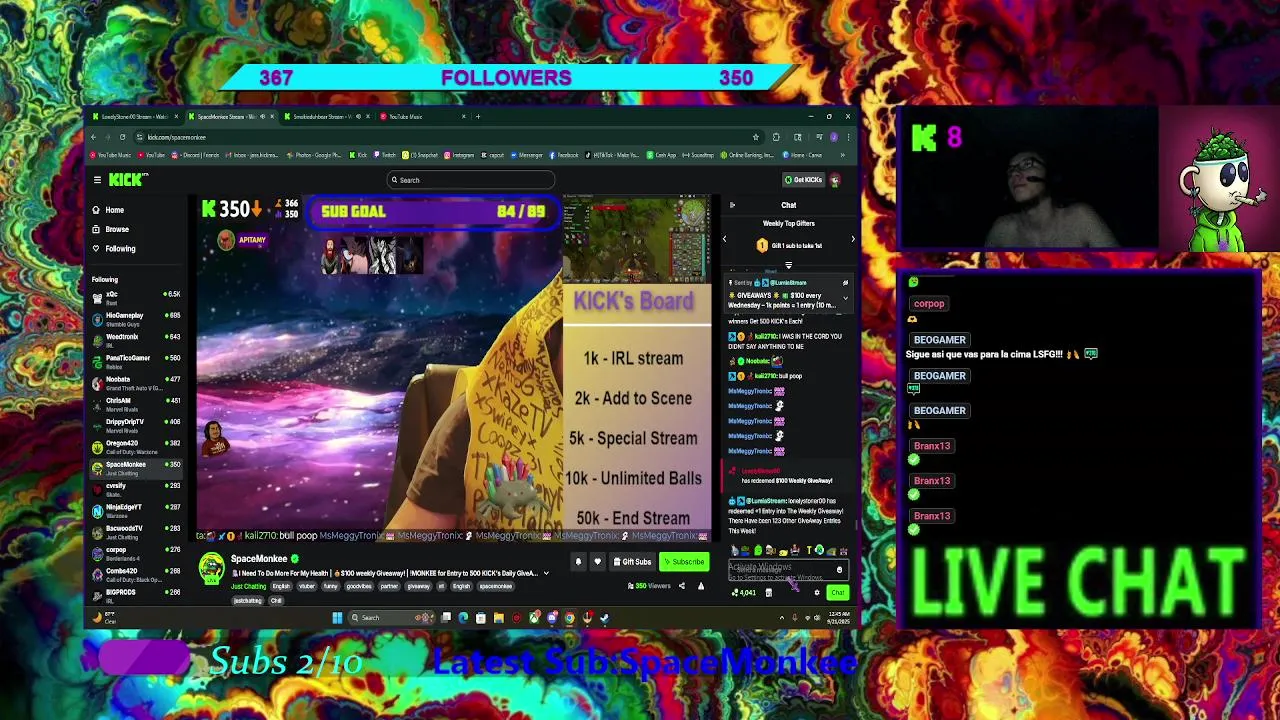Open the Facebook bookmark
This screenshot has width=1280, height=720.
click(x=564, y=155)
